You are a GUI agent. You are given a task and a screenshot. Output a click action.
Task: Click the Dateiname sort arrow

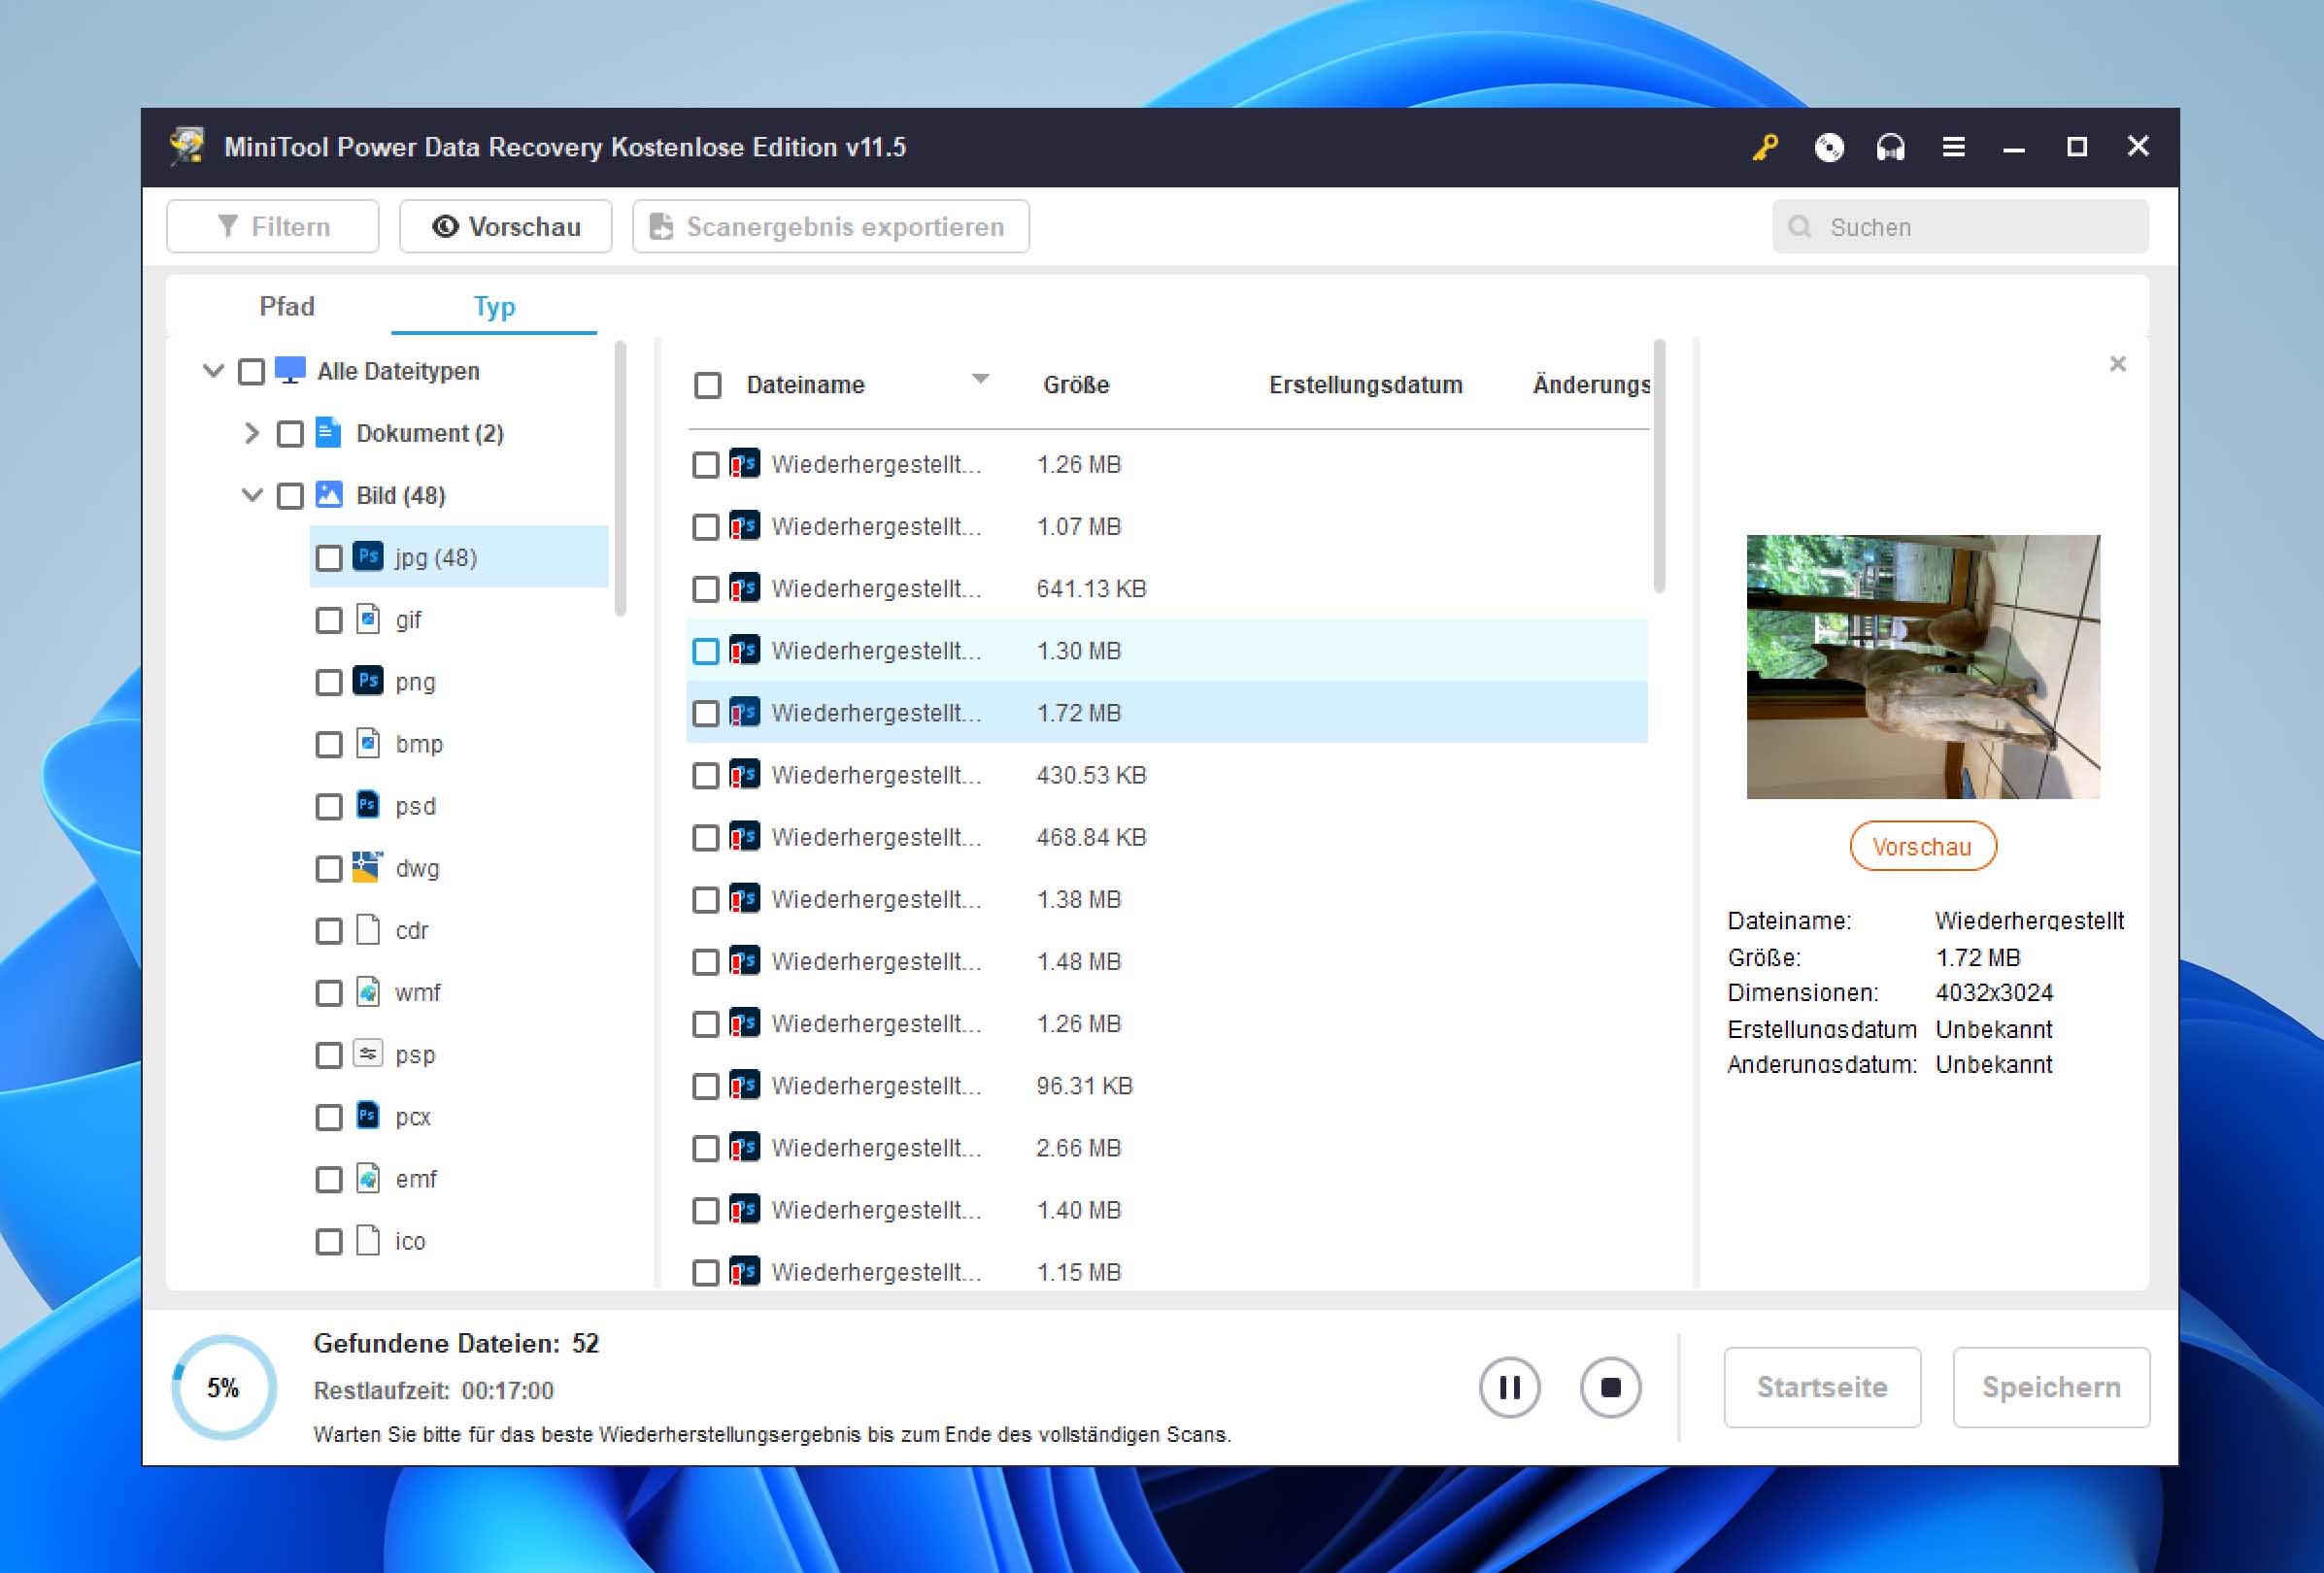pyautogui.click(x=980, y=378)
